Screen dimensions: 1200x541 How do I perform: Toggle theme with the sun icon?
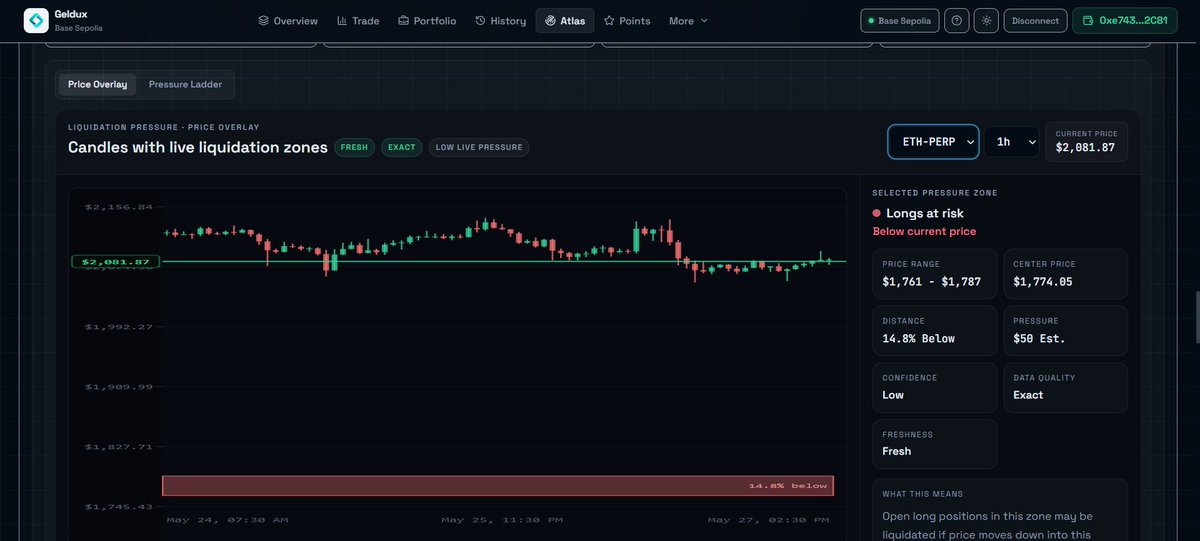coord(987,20)
